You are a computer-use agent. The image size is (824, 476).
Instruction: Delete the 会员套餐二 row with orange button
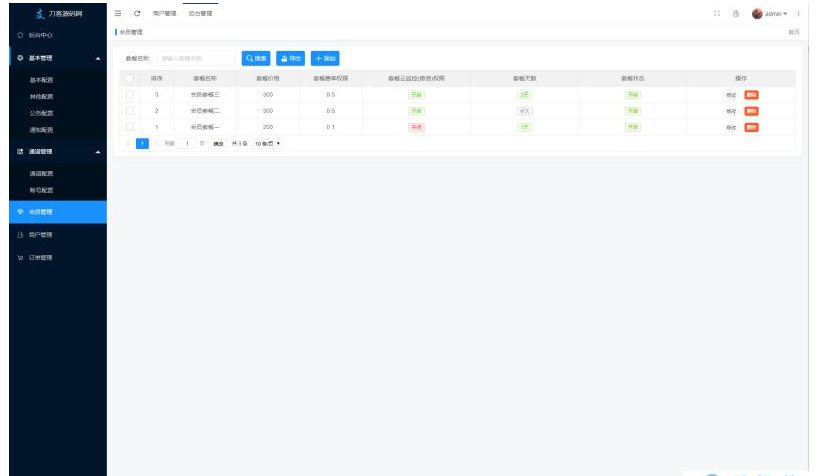(x=752, y=111)
